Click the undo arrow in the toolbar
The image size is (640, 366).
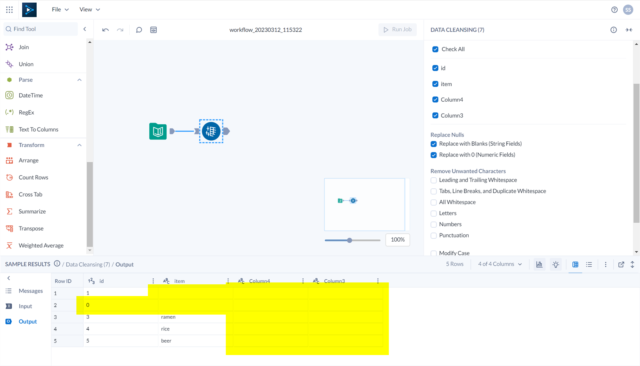click(x=105, y=30)
